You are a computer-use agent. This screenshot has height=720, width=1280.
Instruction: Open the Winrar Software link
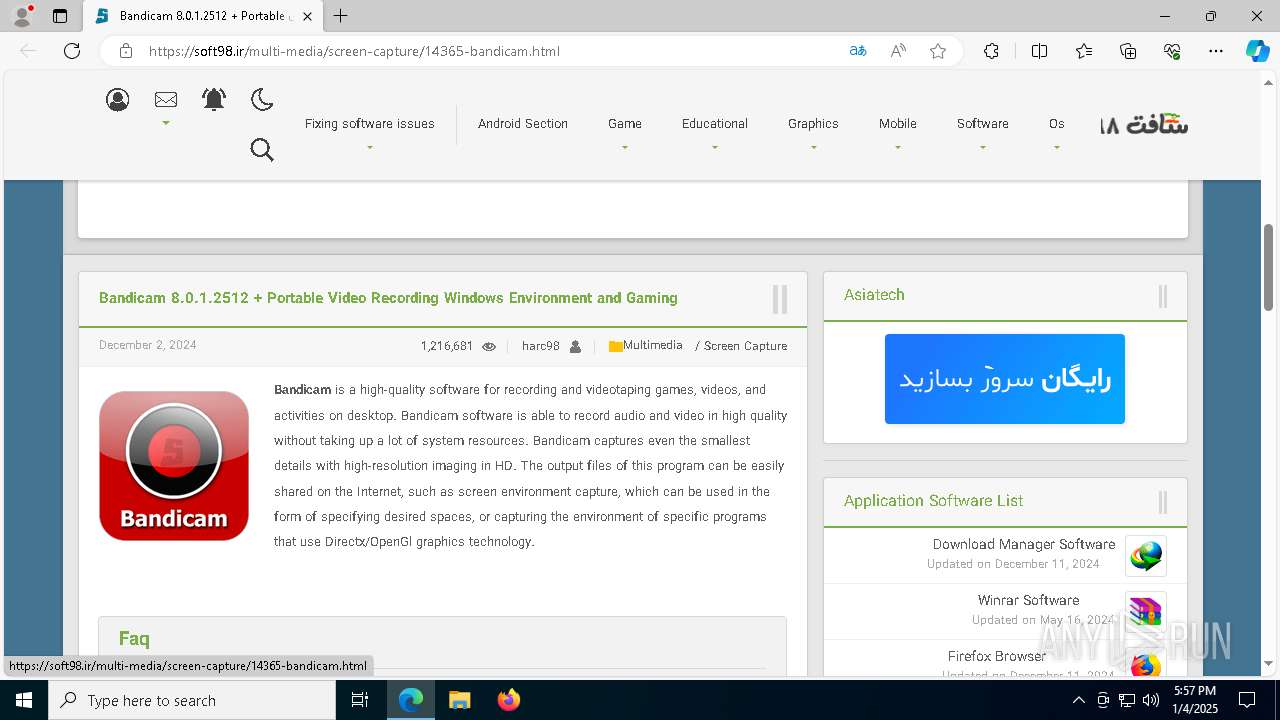pyautogui.click(x=1029, y=600)
